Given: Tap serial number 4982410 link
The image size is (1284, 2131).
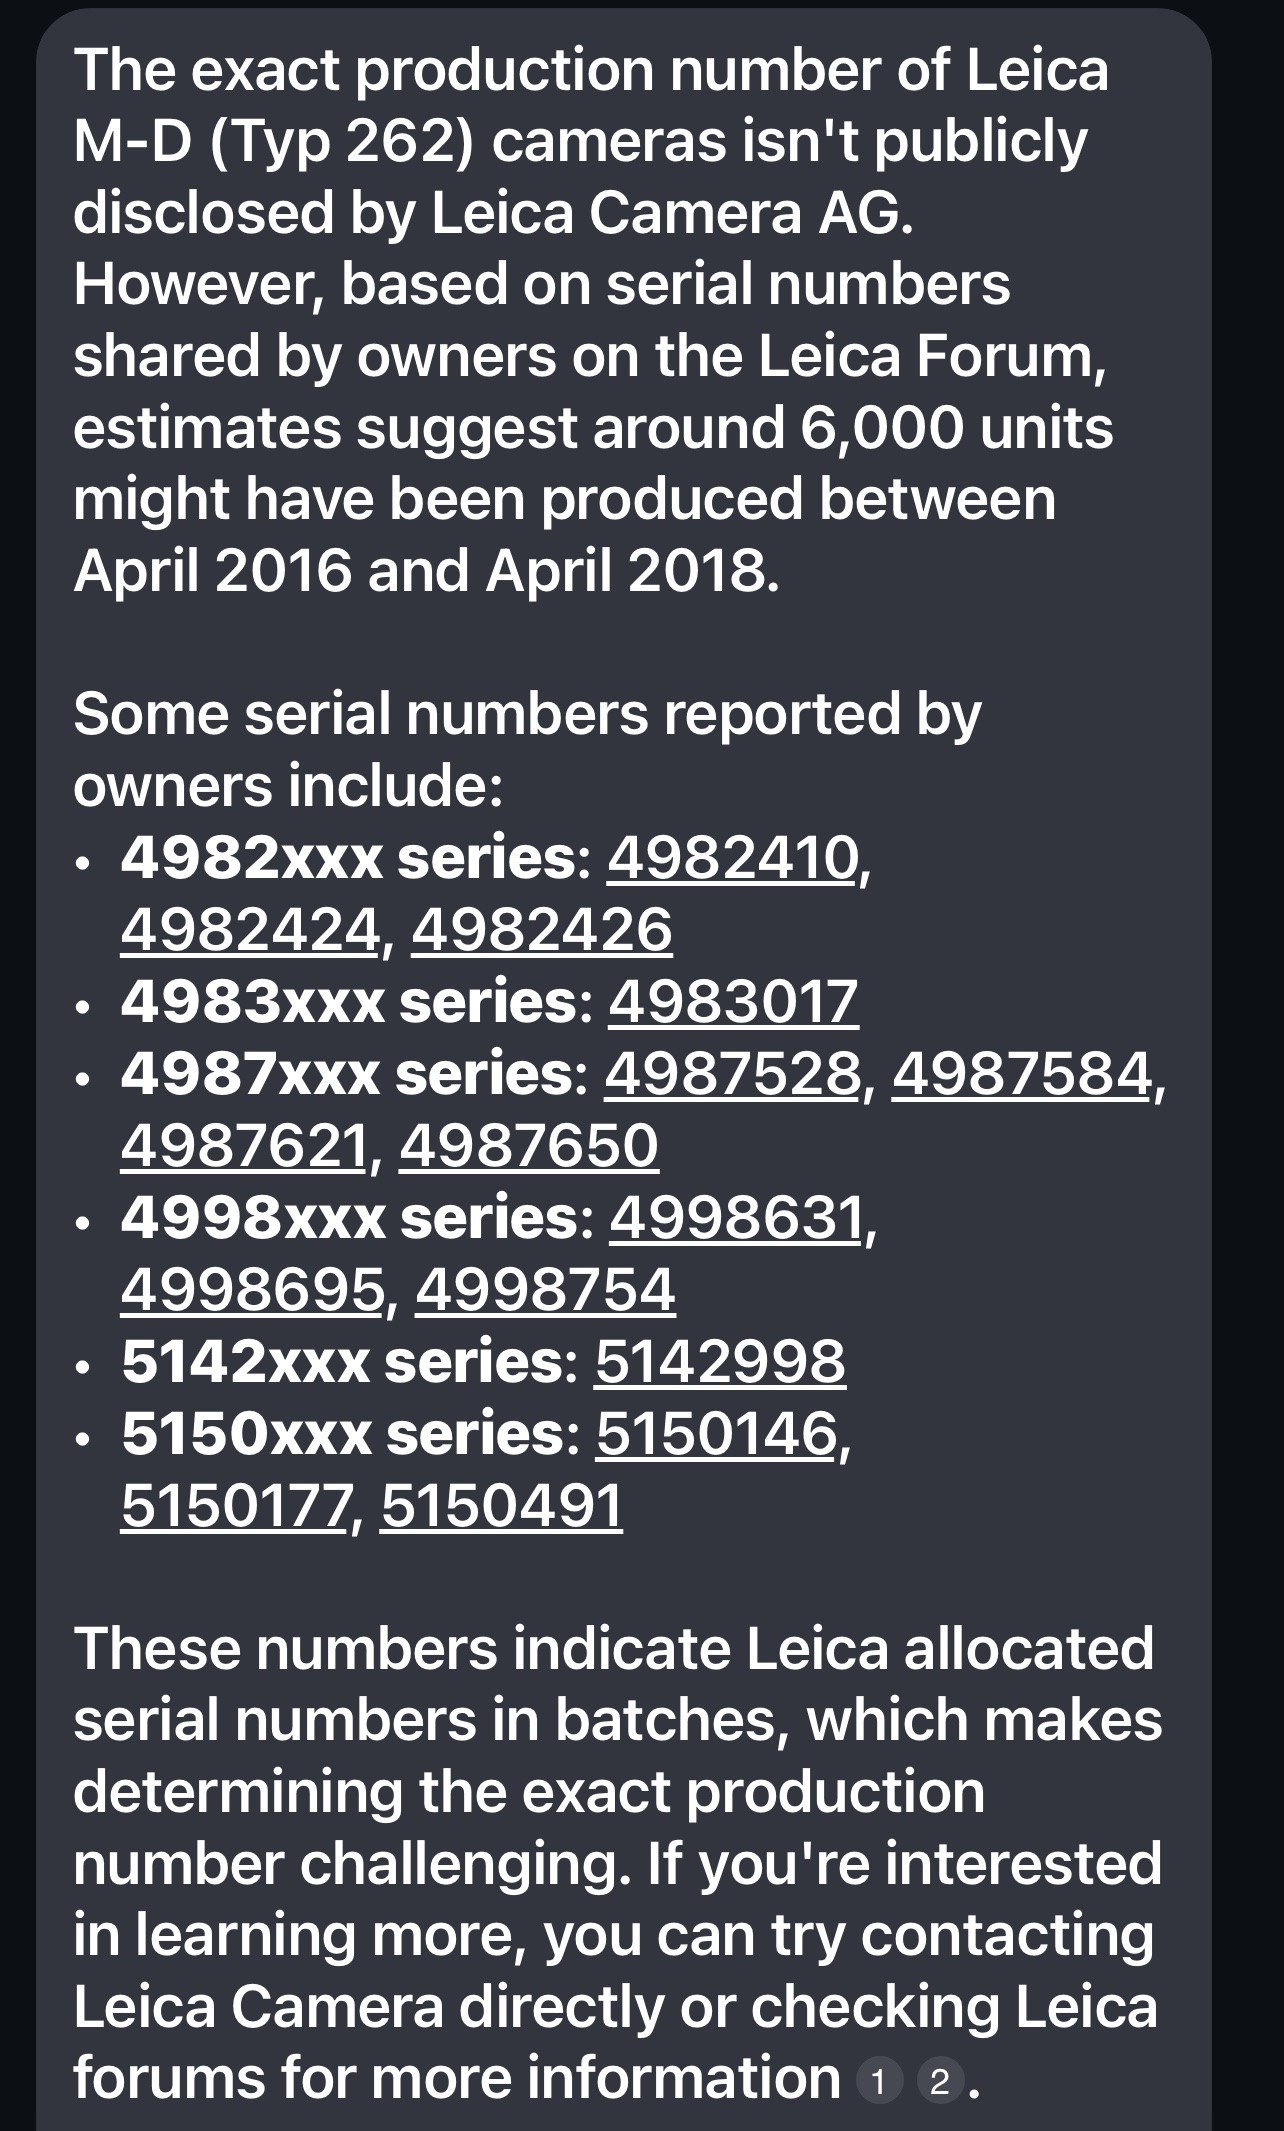Looking at the screenshot, I should (732, 859).
